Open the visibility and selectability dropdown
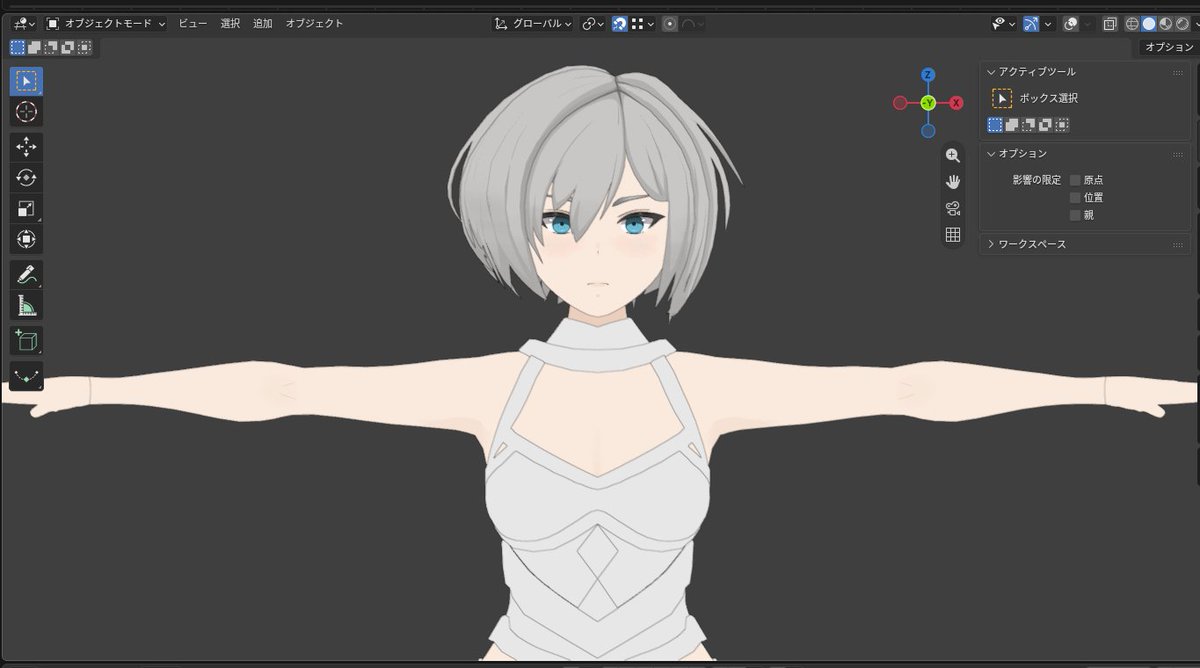Viewport: 1200px width, 668px height. tap(1003, 23)
